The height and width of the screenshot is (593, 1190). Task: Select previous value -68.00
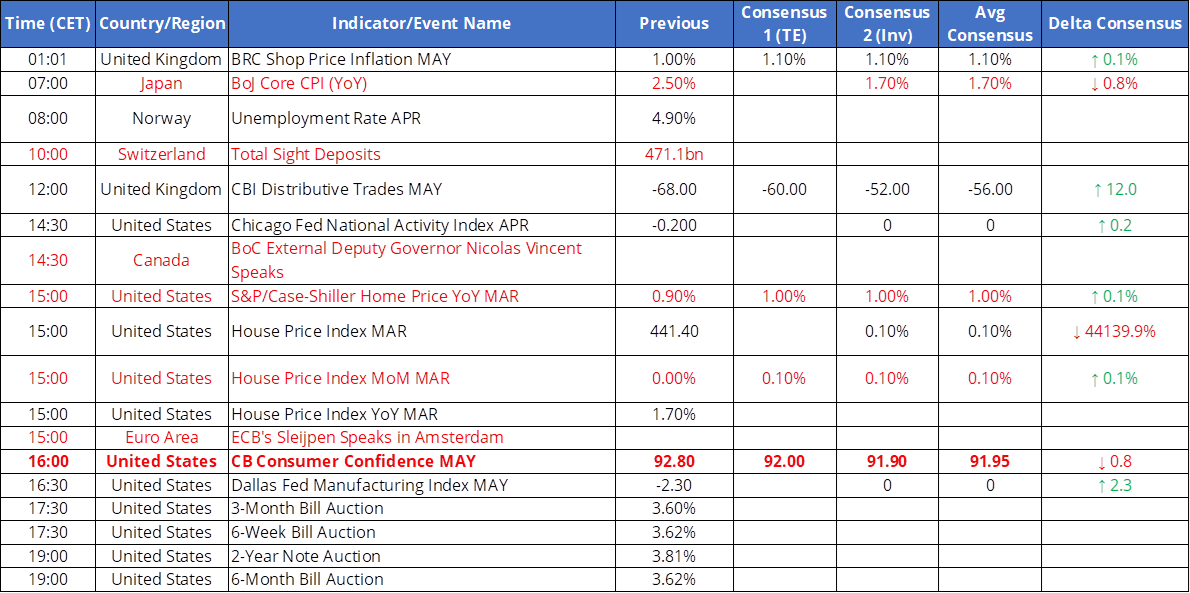click(674, 190)
